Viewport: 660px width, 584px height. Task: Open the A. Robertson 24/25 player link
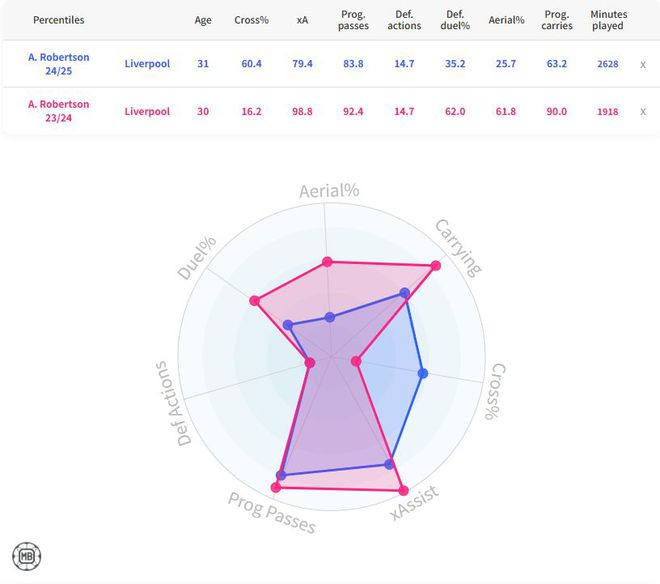[x=59, y=64]
